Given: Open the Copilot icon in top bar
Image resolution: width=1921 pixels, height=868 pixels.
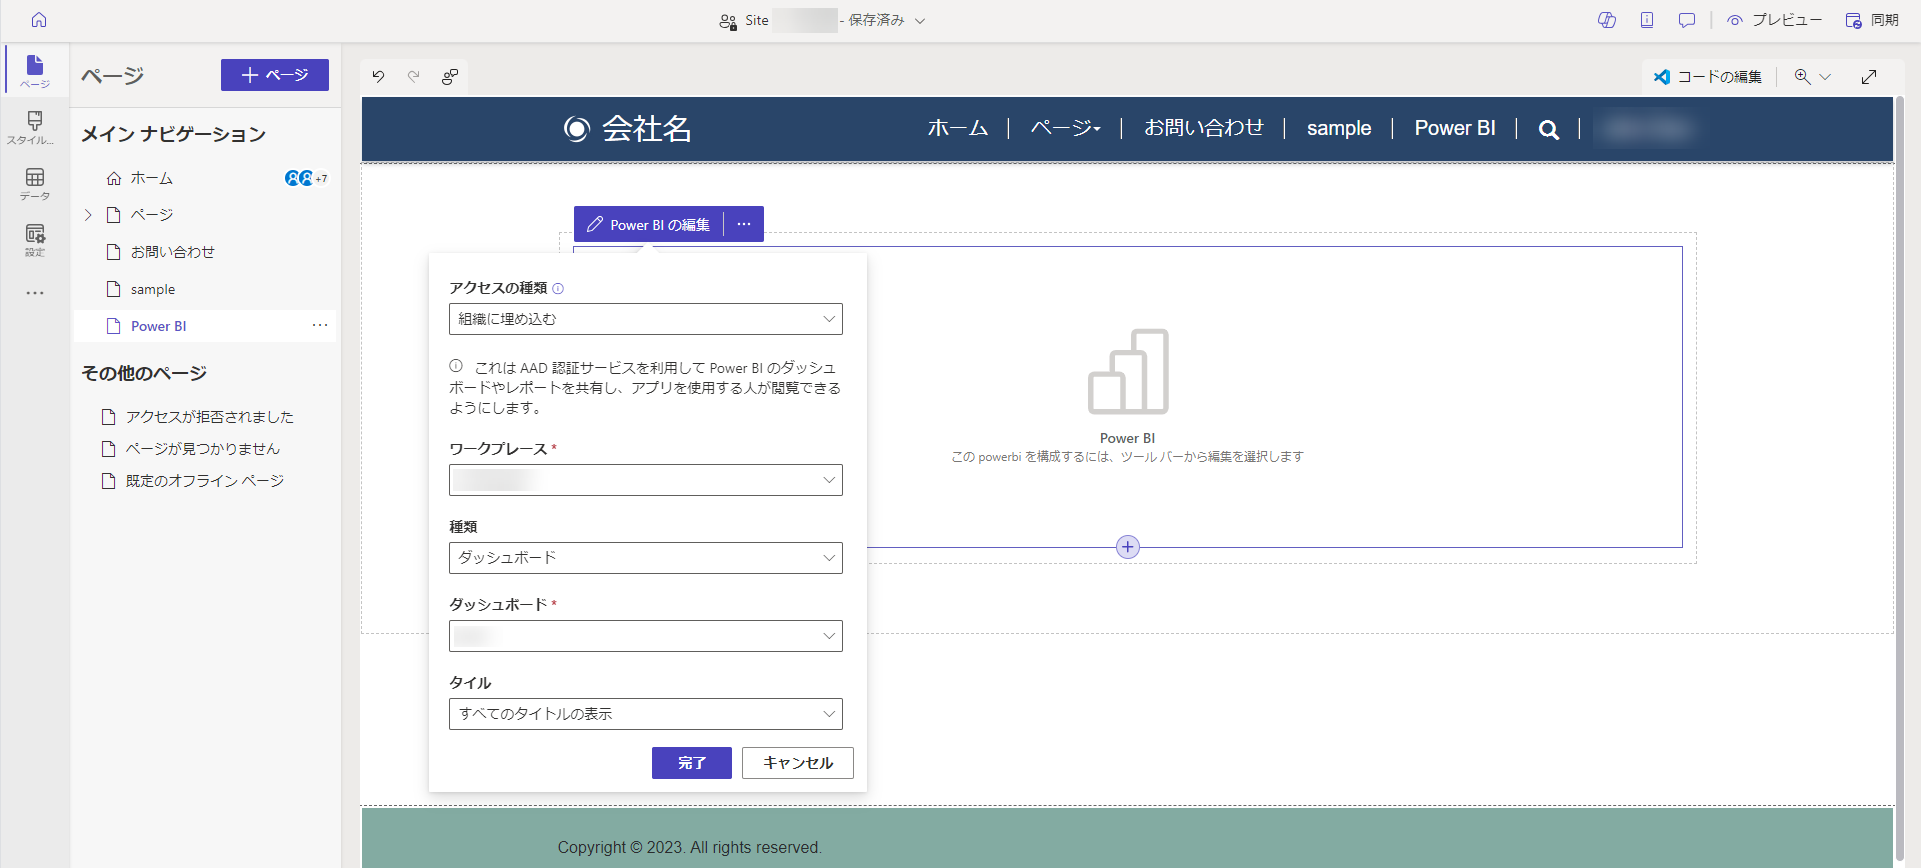Looking at the screenshot, I should click(x=1607, y=20).
